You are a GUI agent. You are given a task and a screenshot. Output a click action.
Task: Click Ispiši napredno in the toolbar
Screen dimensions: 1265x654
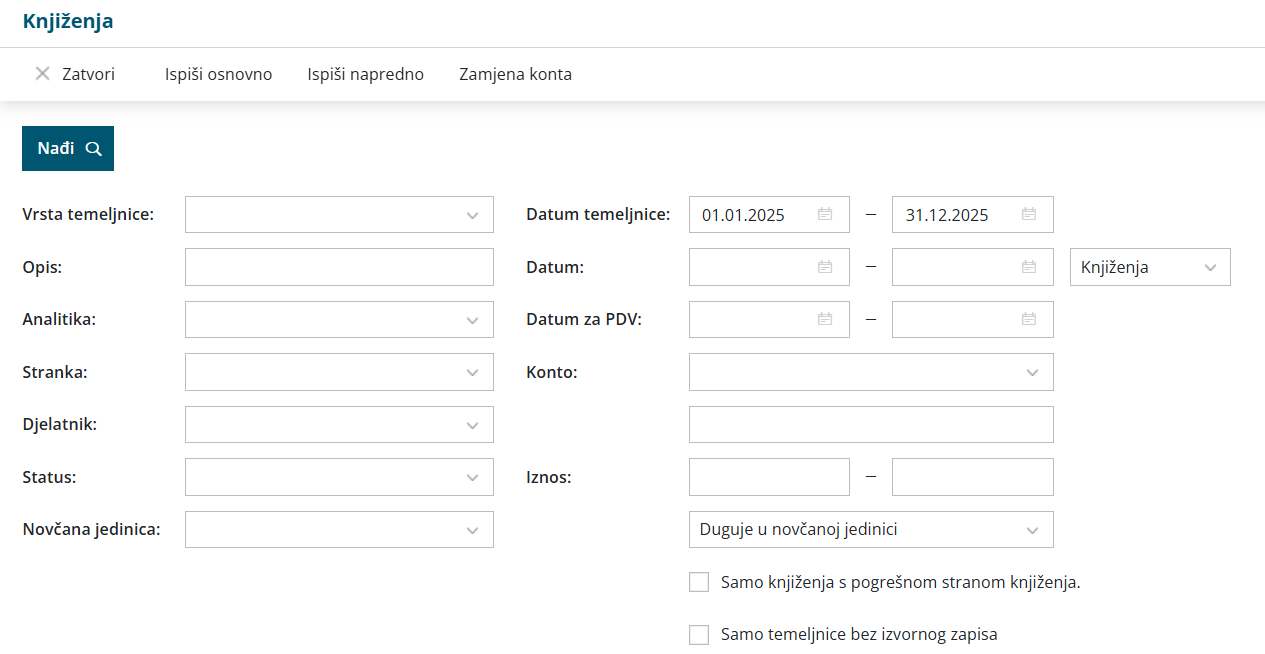point(365,74)
